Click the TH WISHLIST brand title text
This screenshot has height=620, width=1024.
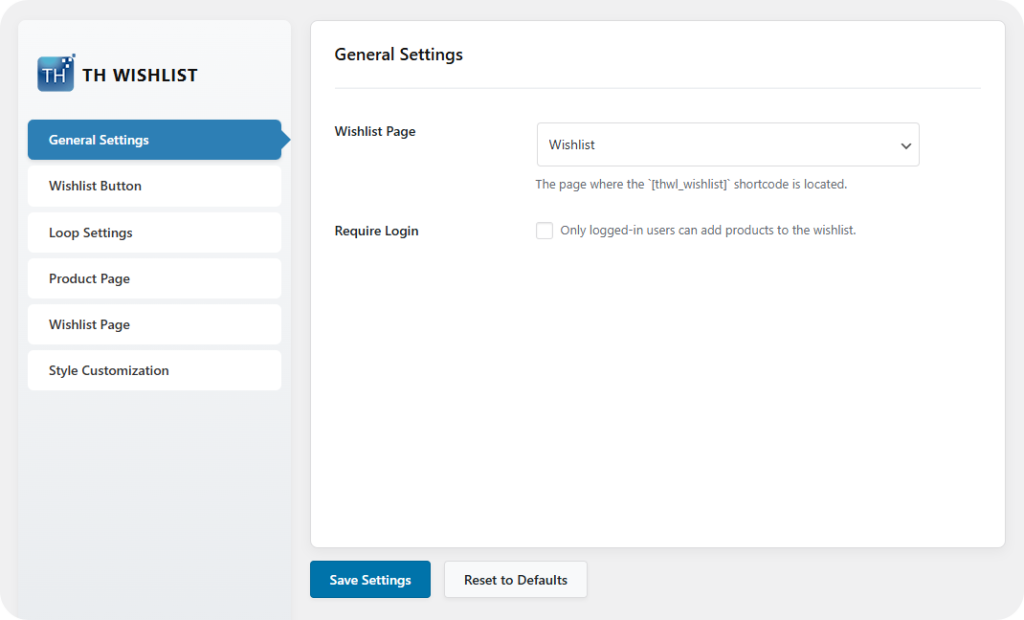click(x=140, y=75)
